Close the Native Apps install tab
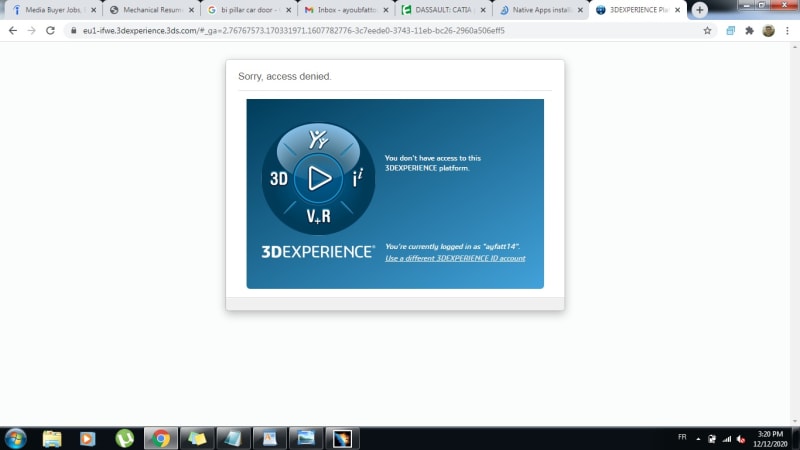Image resolution: width=800 pixels, height=450 pixels. pyautogui.click(x=580, y=10)
